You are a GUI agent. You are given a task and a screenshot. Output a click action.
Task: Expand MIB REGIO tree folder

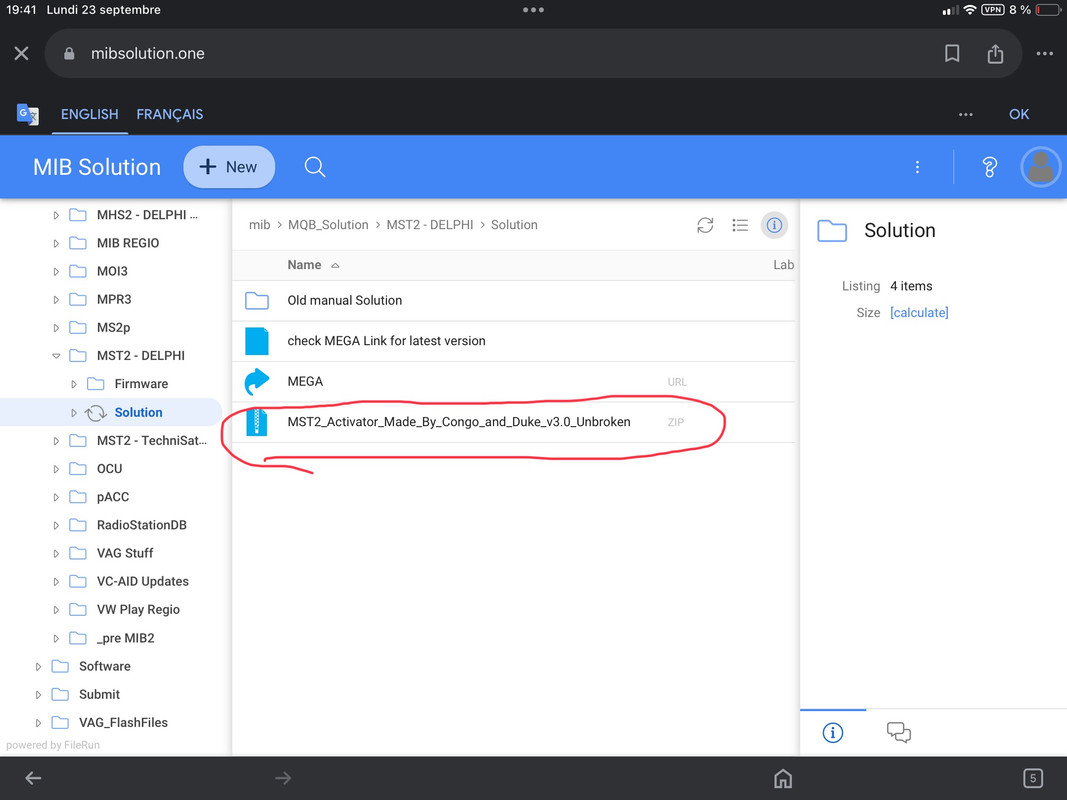[x=56, y=244]
